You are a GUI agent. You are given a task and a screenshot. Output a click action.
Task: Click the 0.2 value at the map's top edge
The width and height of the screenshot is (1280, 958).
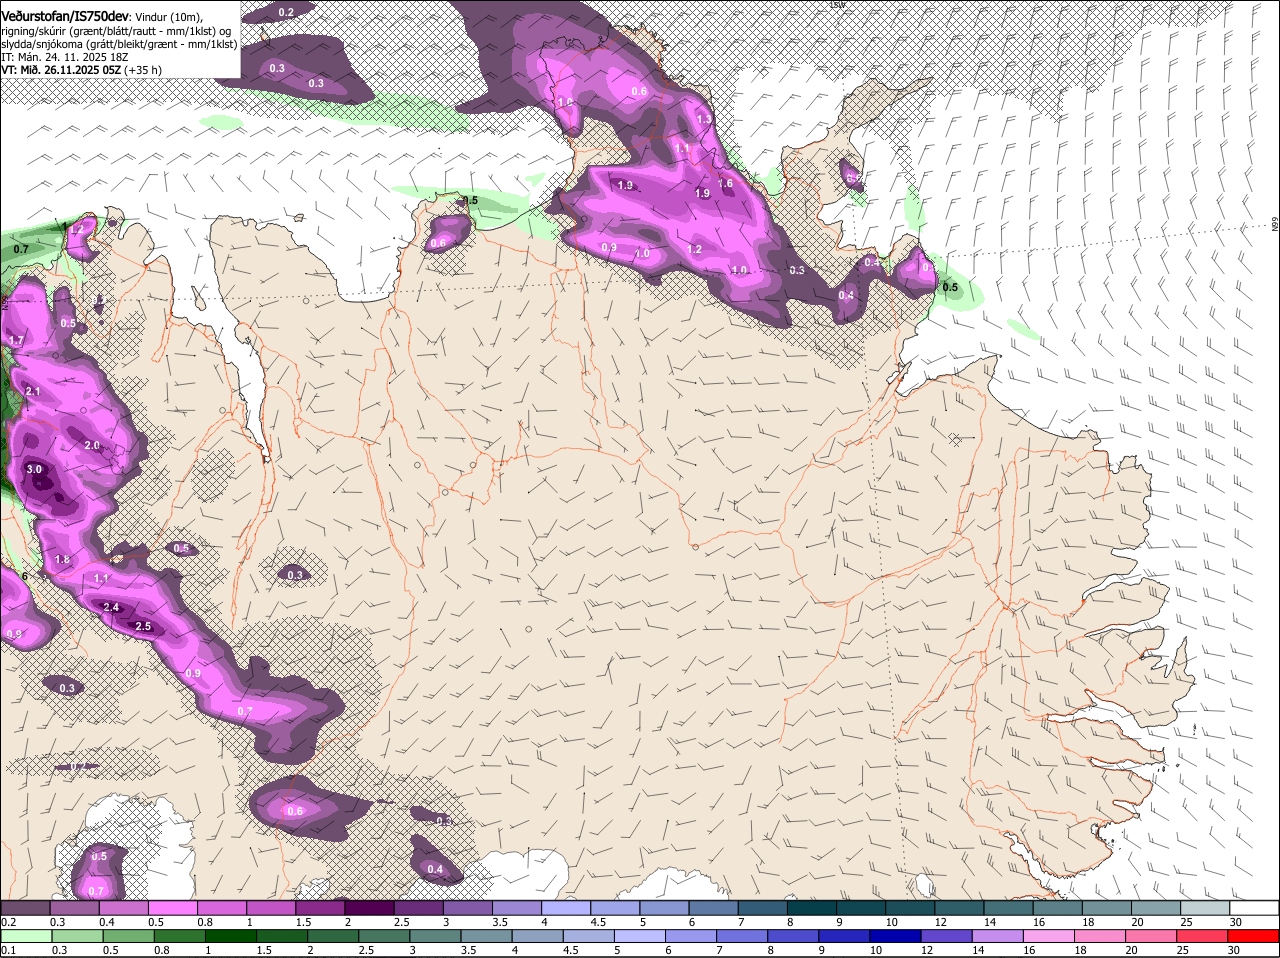click(x=286, y=12)
